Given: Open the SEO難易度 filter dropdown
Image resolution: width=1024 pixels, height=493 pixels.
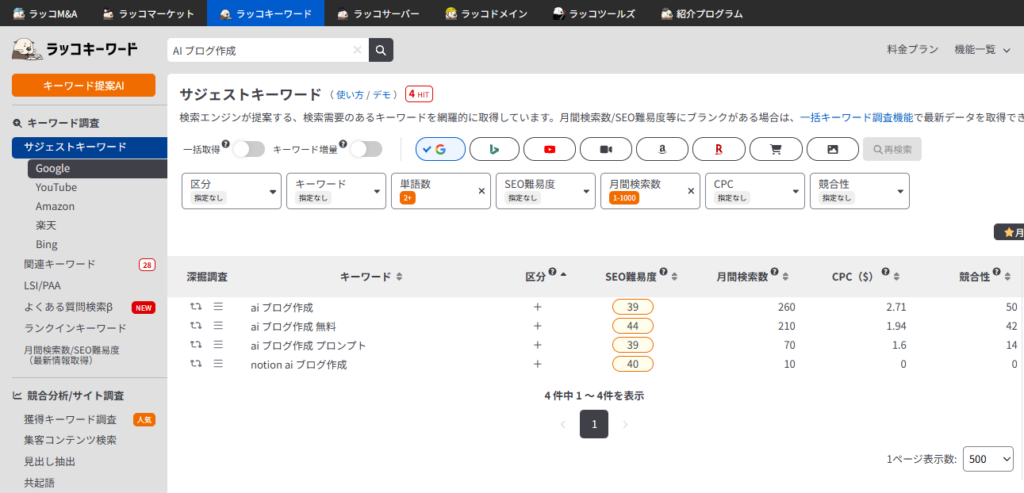Looking at the screenshot, I should pyautogui.click(x=544, y=191).
